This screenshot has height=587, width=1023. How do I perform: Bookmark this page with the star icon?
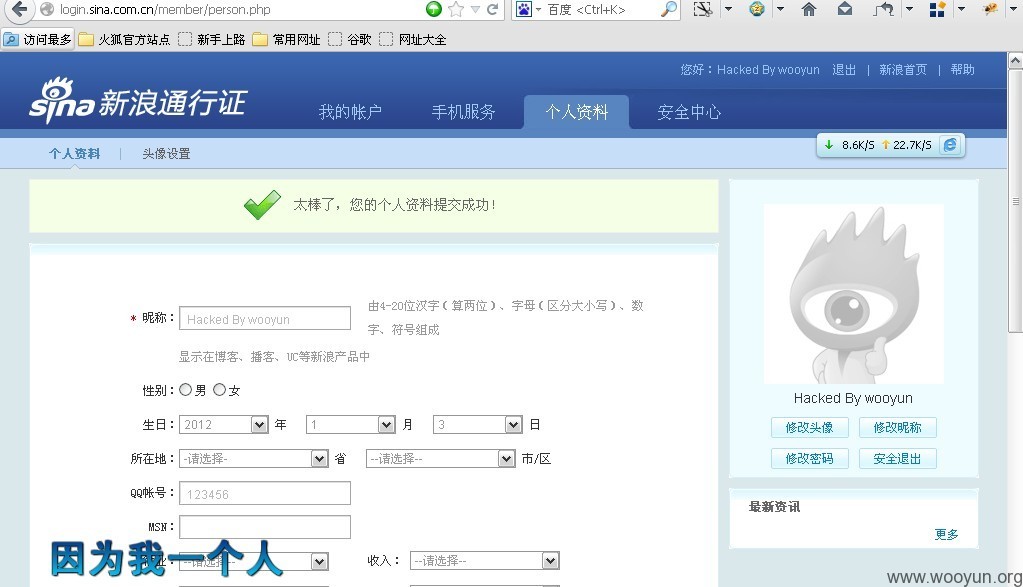pos(456,9)
